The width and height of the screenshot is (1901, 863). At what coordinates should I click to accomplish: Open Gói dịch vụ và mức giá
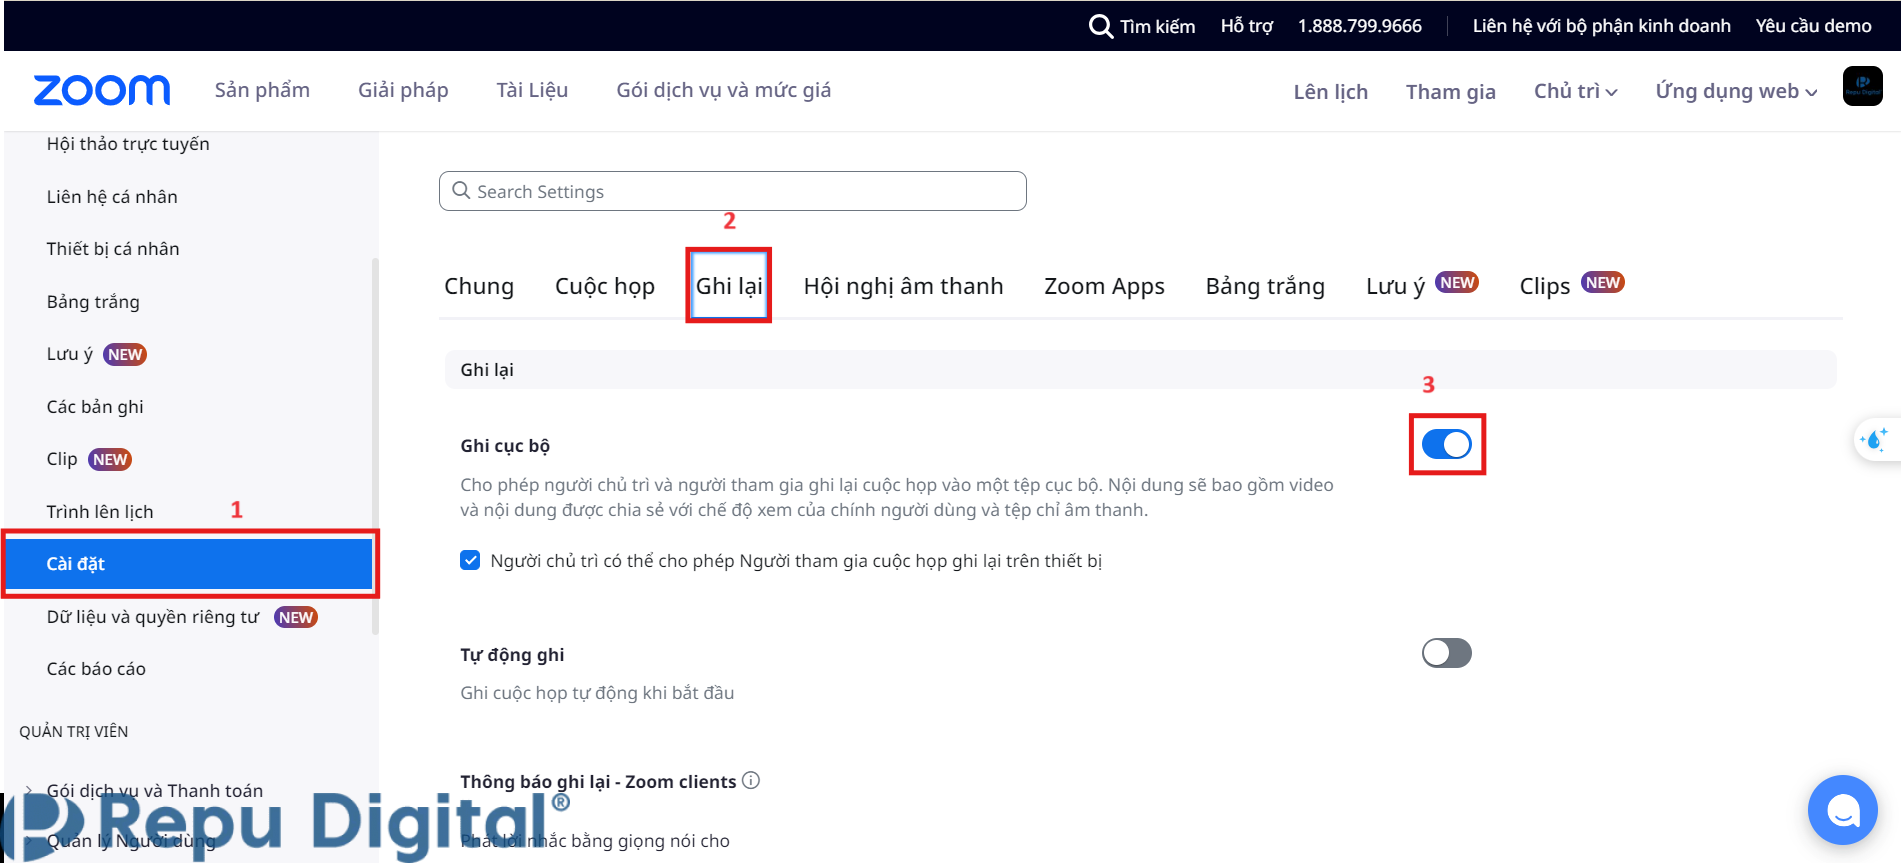723,90
